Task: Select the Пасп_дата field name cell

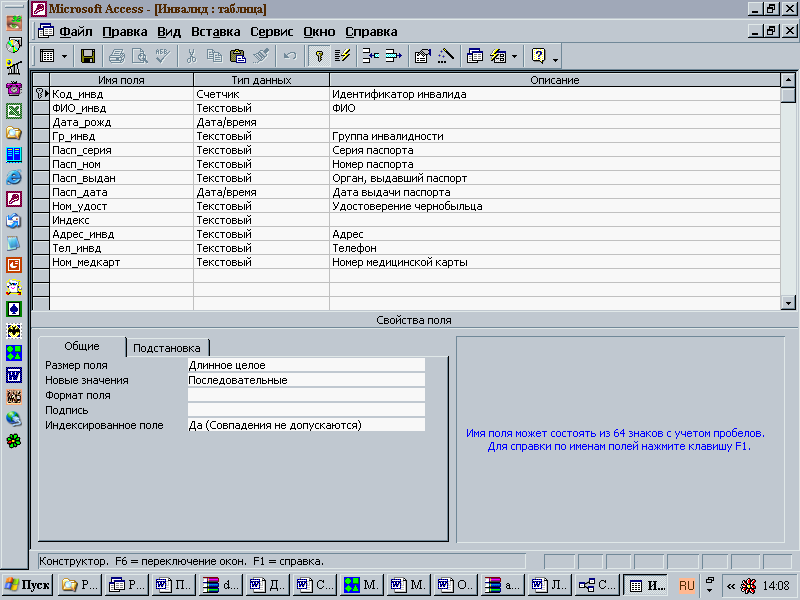Action: tap(120, 192)
